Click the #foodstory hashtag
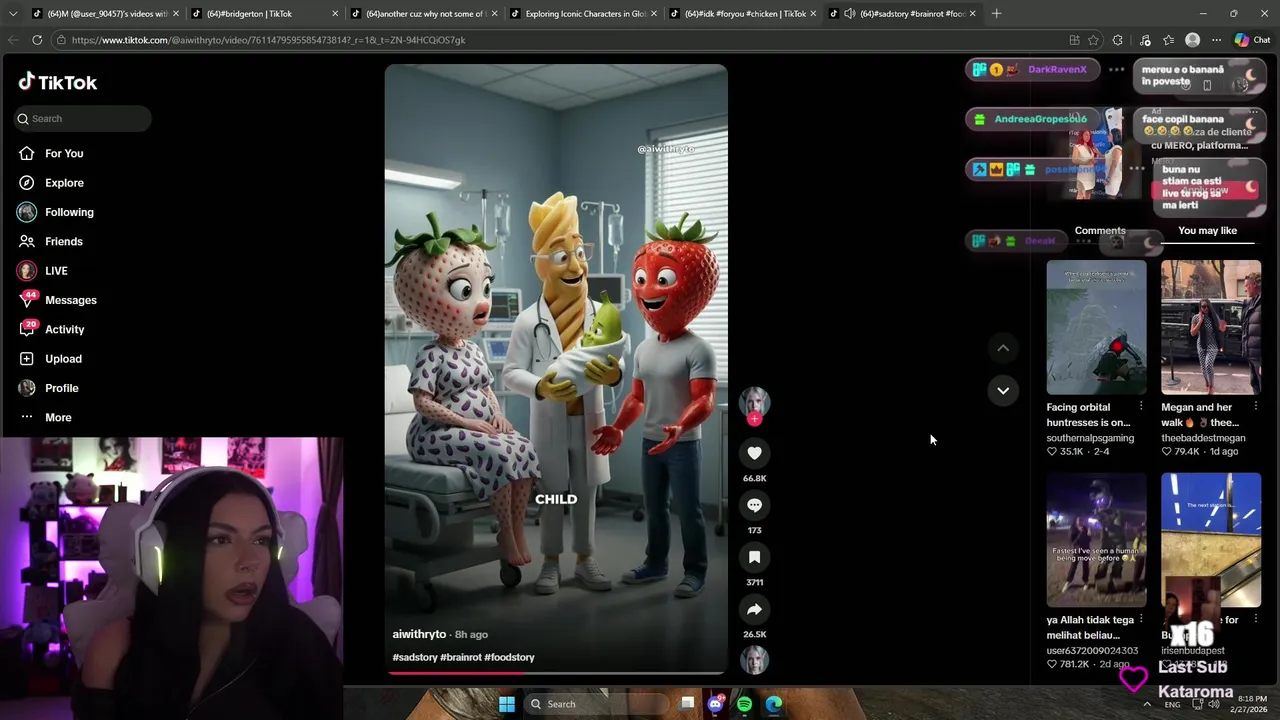 [x=509, y=657]
